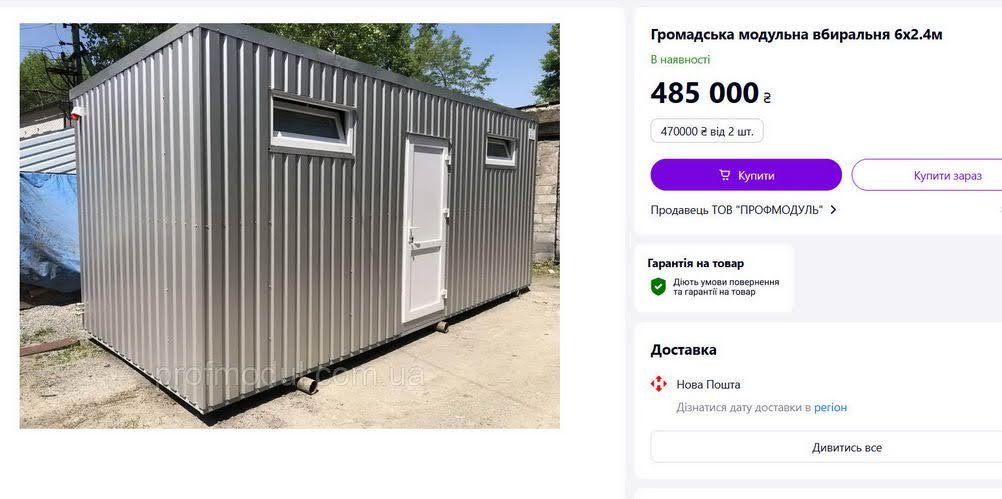The height and width of the screenshot is (499, 1002).
Task: Click the Нова Пошта logo icon
Action: click(658, 384)
